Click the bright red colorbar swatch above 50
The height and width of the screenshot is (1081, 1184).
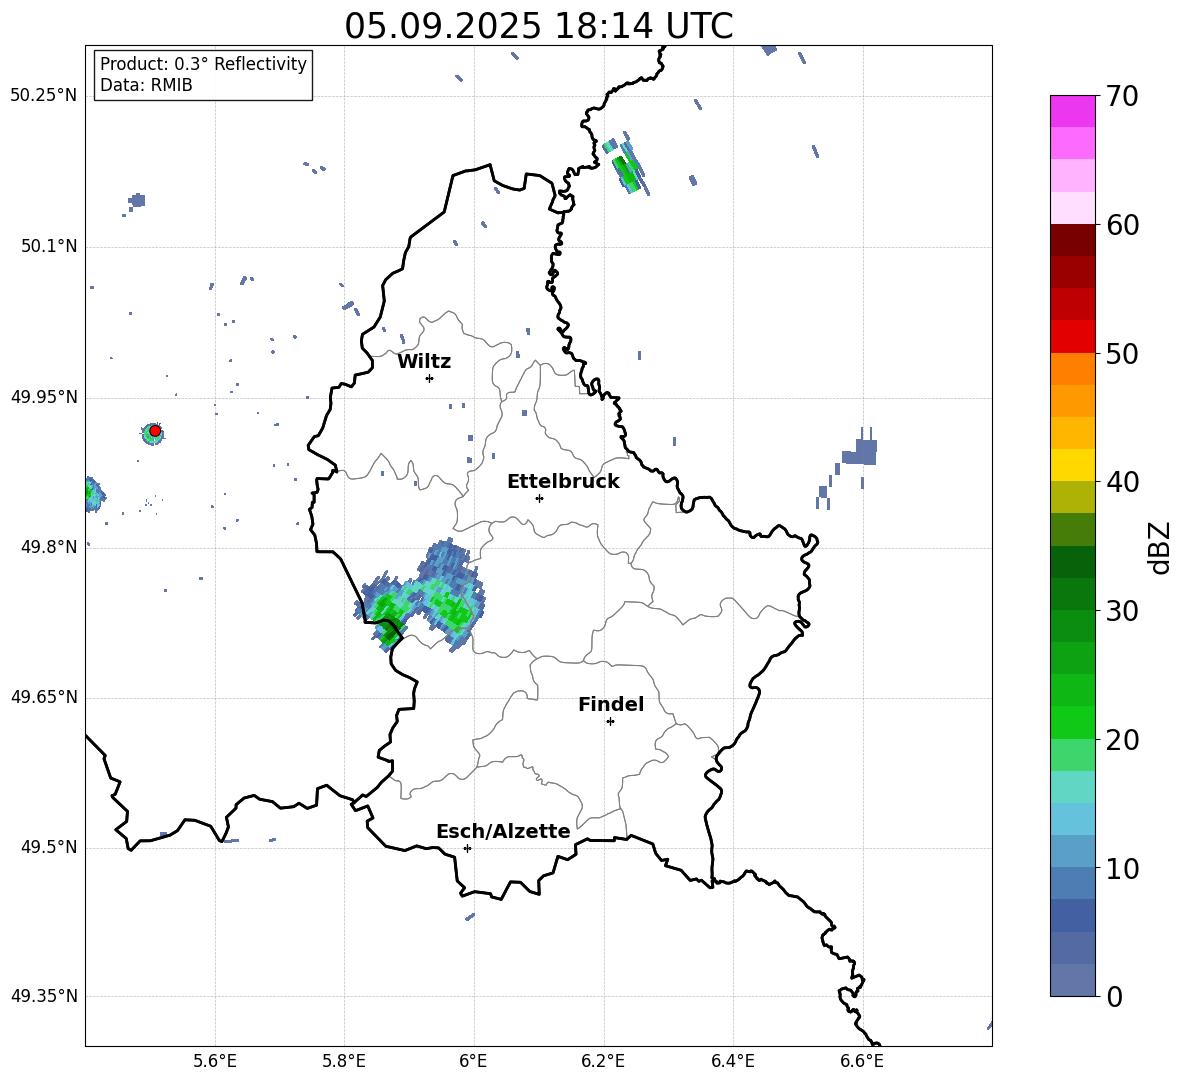(x=1072, y=337)
